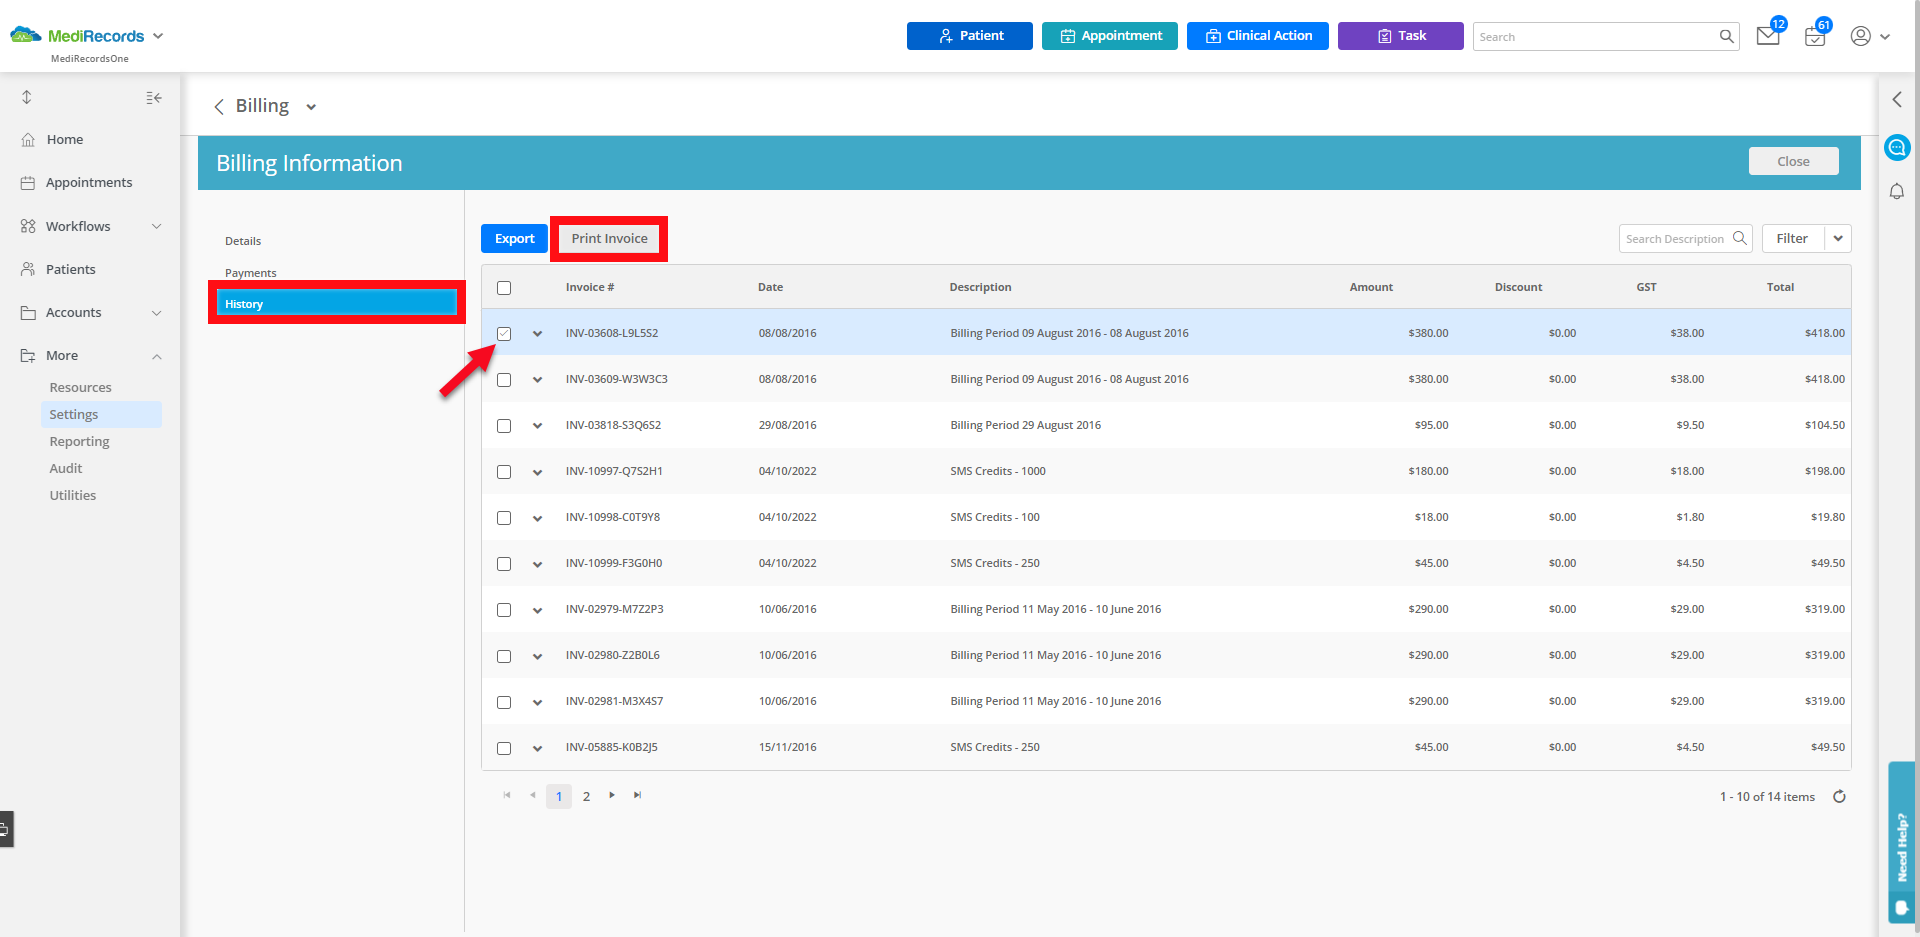Image resolution: width=1920 pixels, height=937 pixels.
Task: Expand row details for INV-10997-Q7S2H1
Action: point(538,472)
